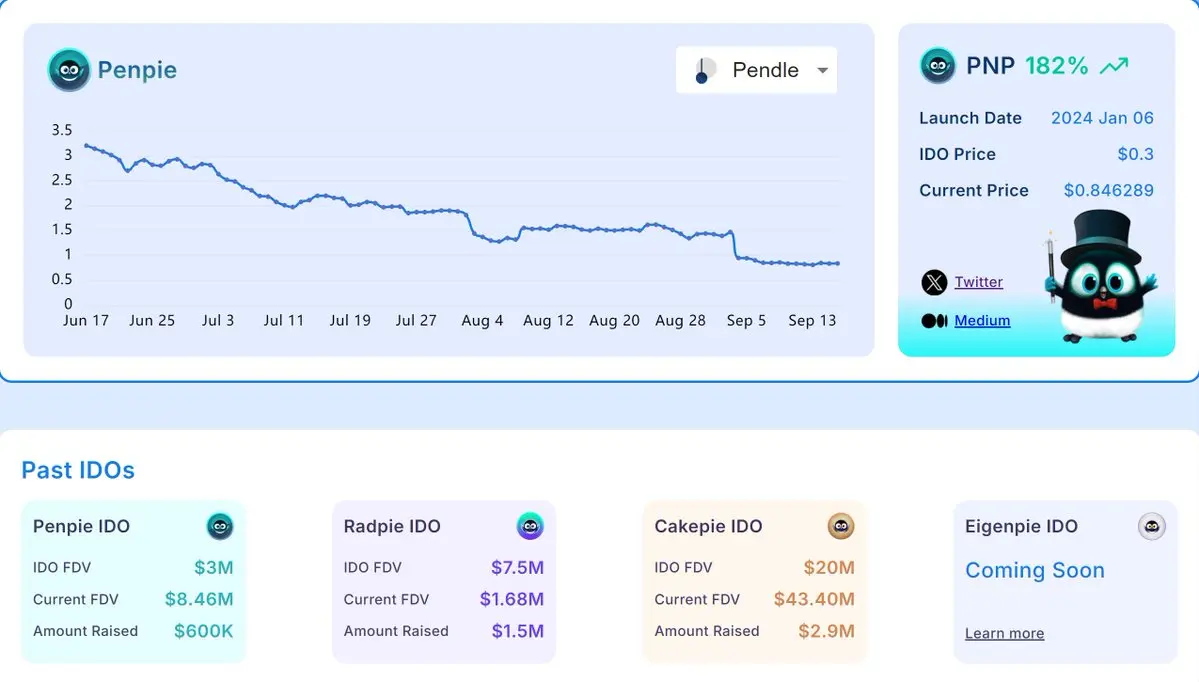Click the $43.40M current FDV value

[814, 599]
